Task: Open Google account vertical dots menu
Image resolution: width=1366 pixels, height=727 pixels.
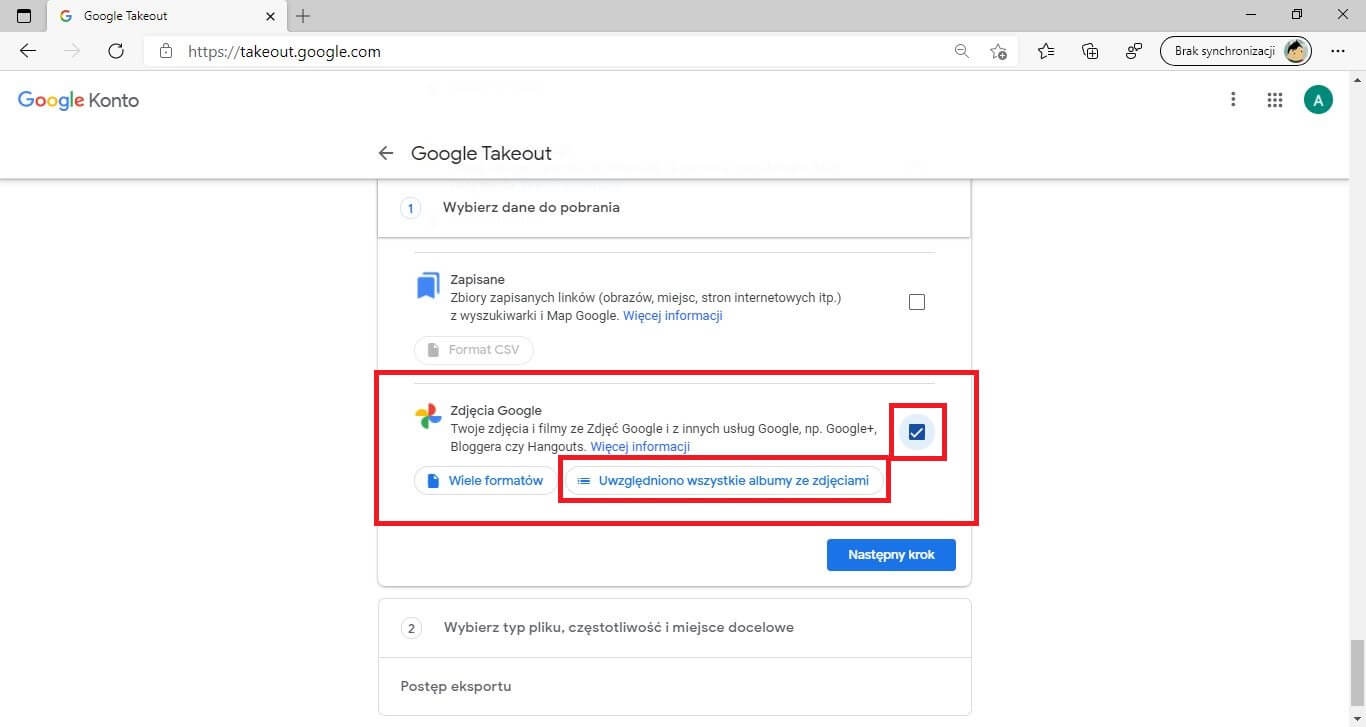Action: (1234, 99)
